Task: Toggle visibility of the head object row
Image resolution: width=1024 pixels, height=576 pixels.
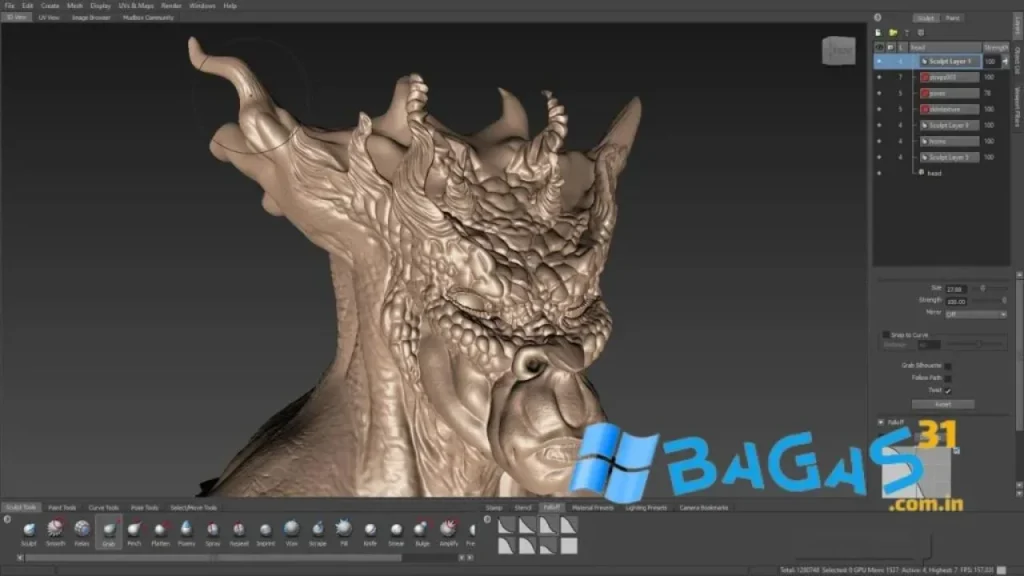Action: (x=879, y=173)
